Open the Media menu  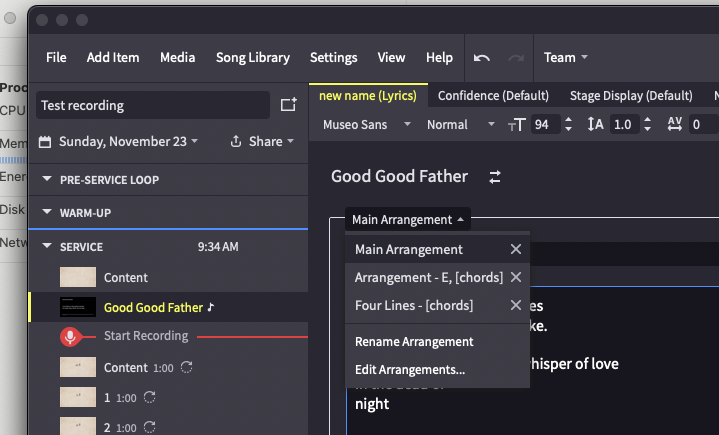coord(177,57)
